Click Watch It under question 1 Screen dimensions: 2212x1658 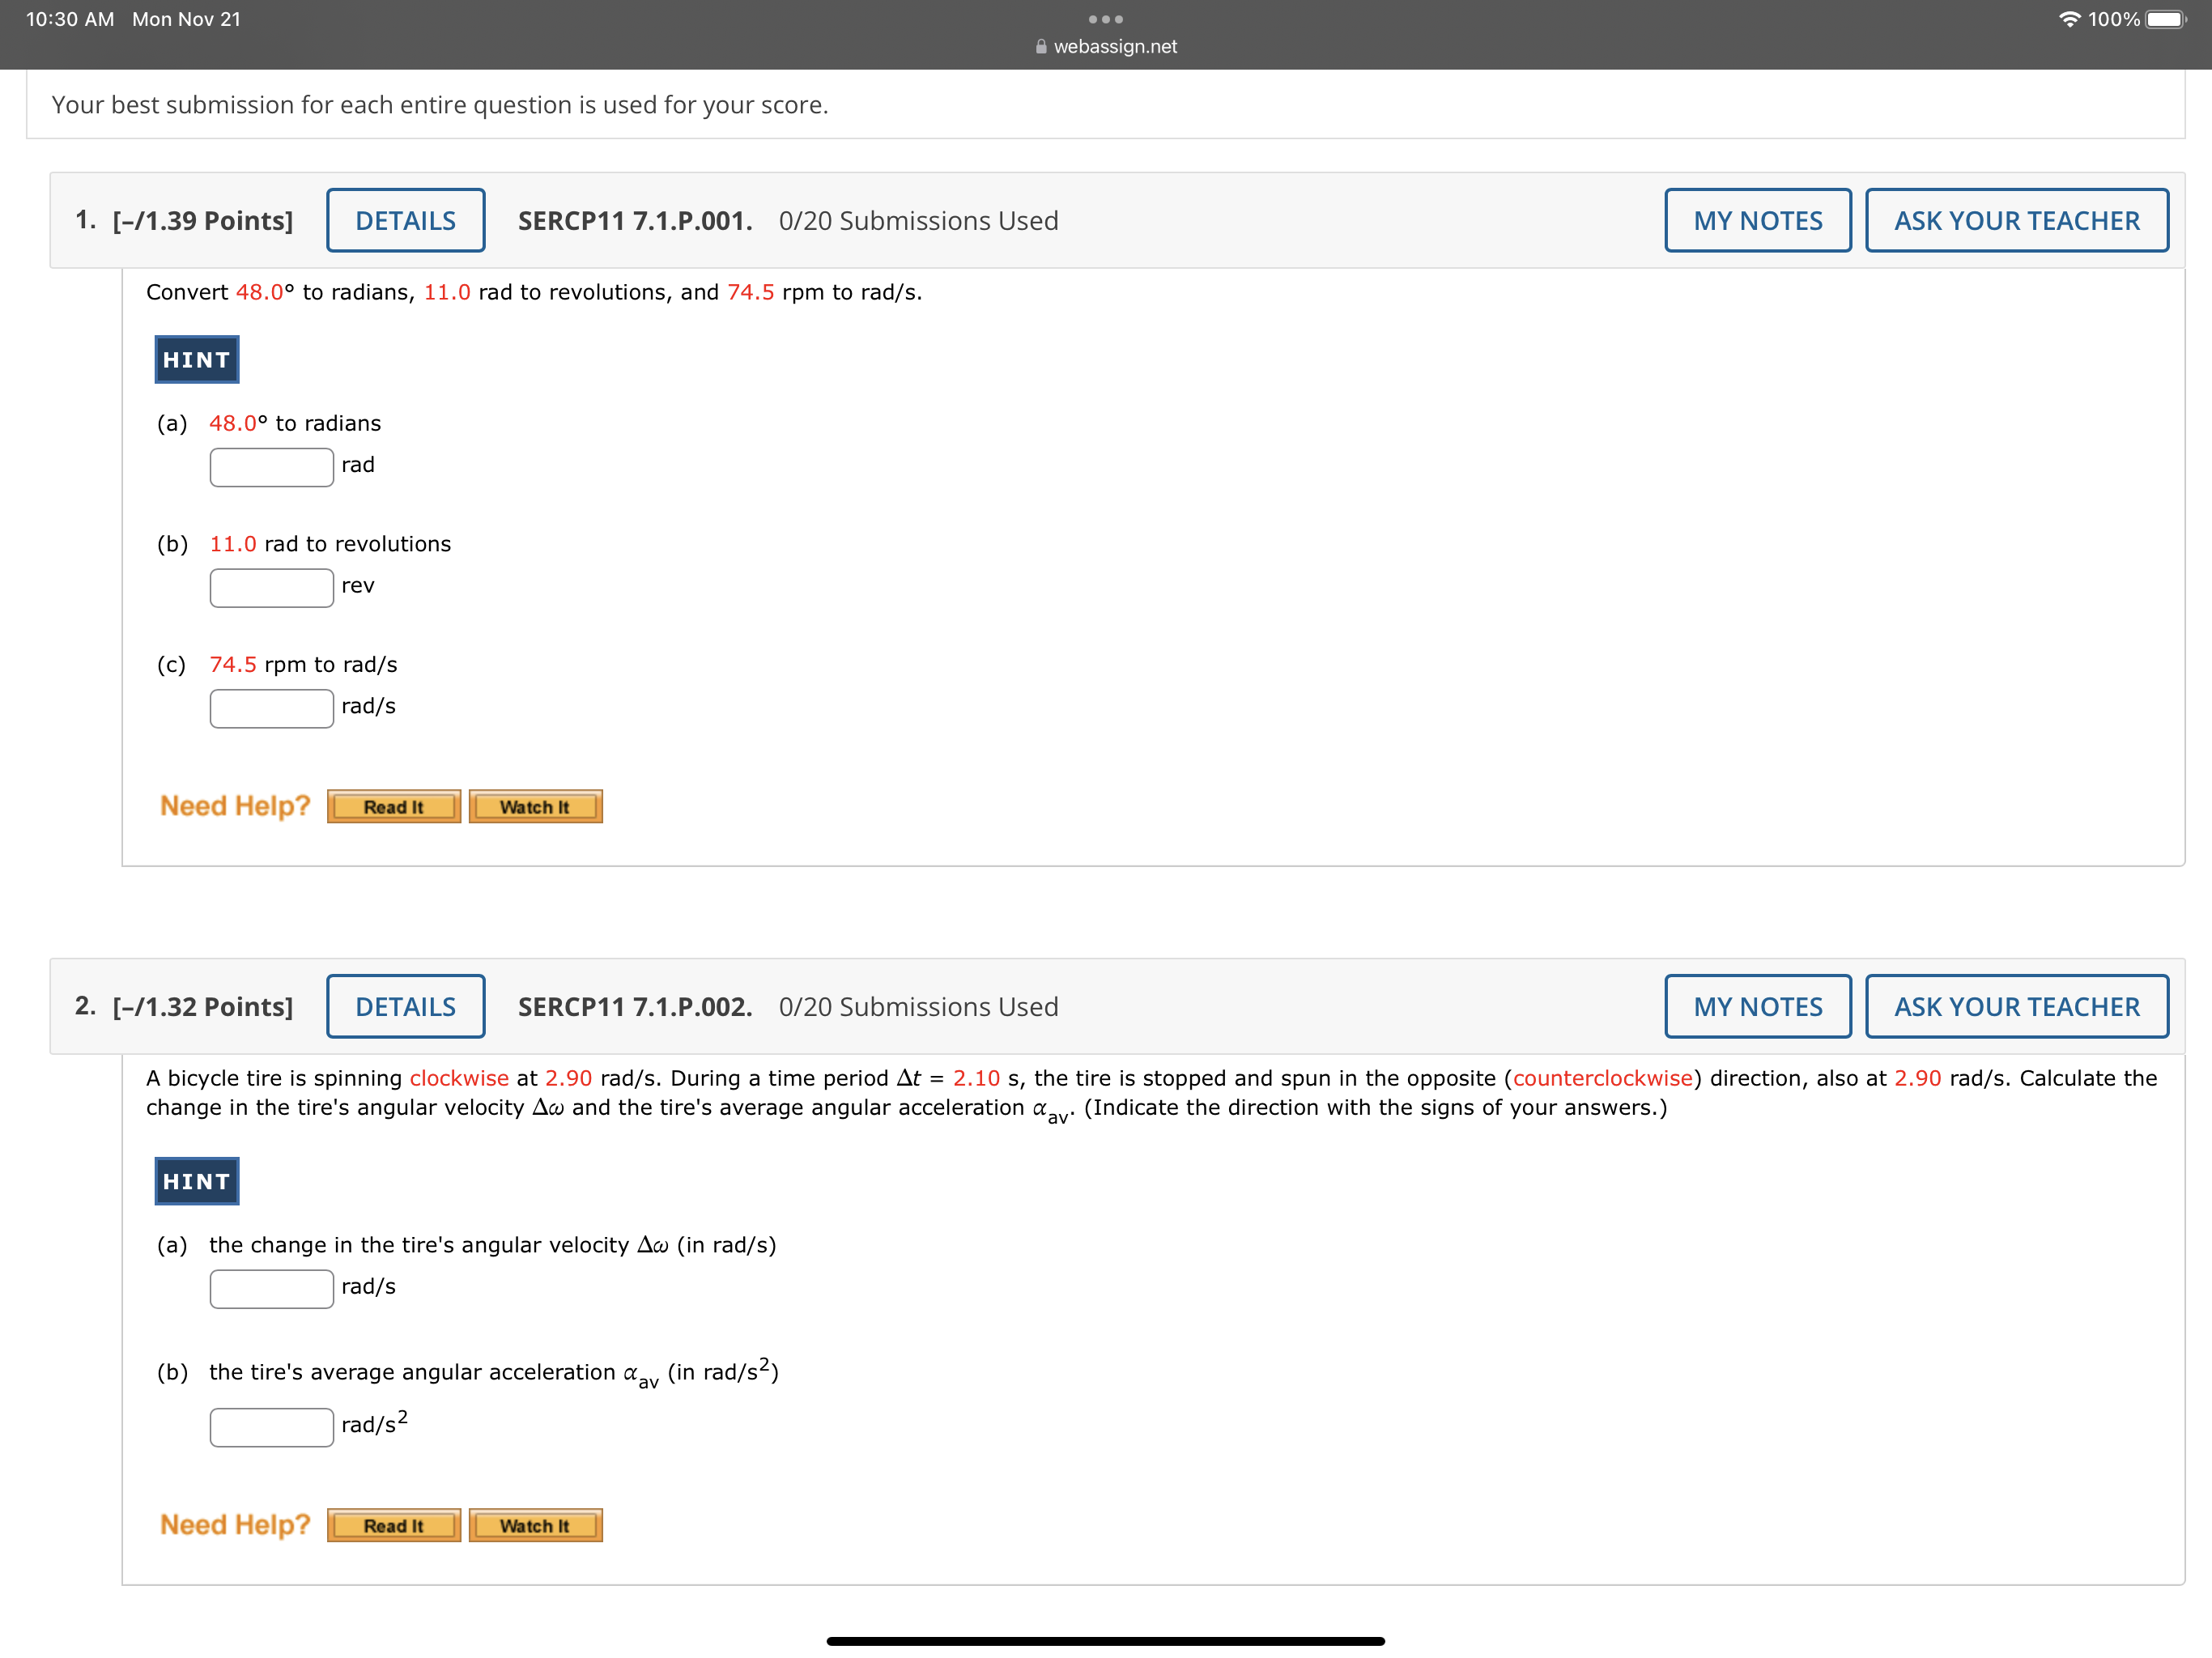pos(535,807)
